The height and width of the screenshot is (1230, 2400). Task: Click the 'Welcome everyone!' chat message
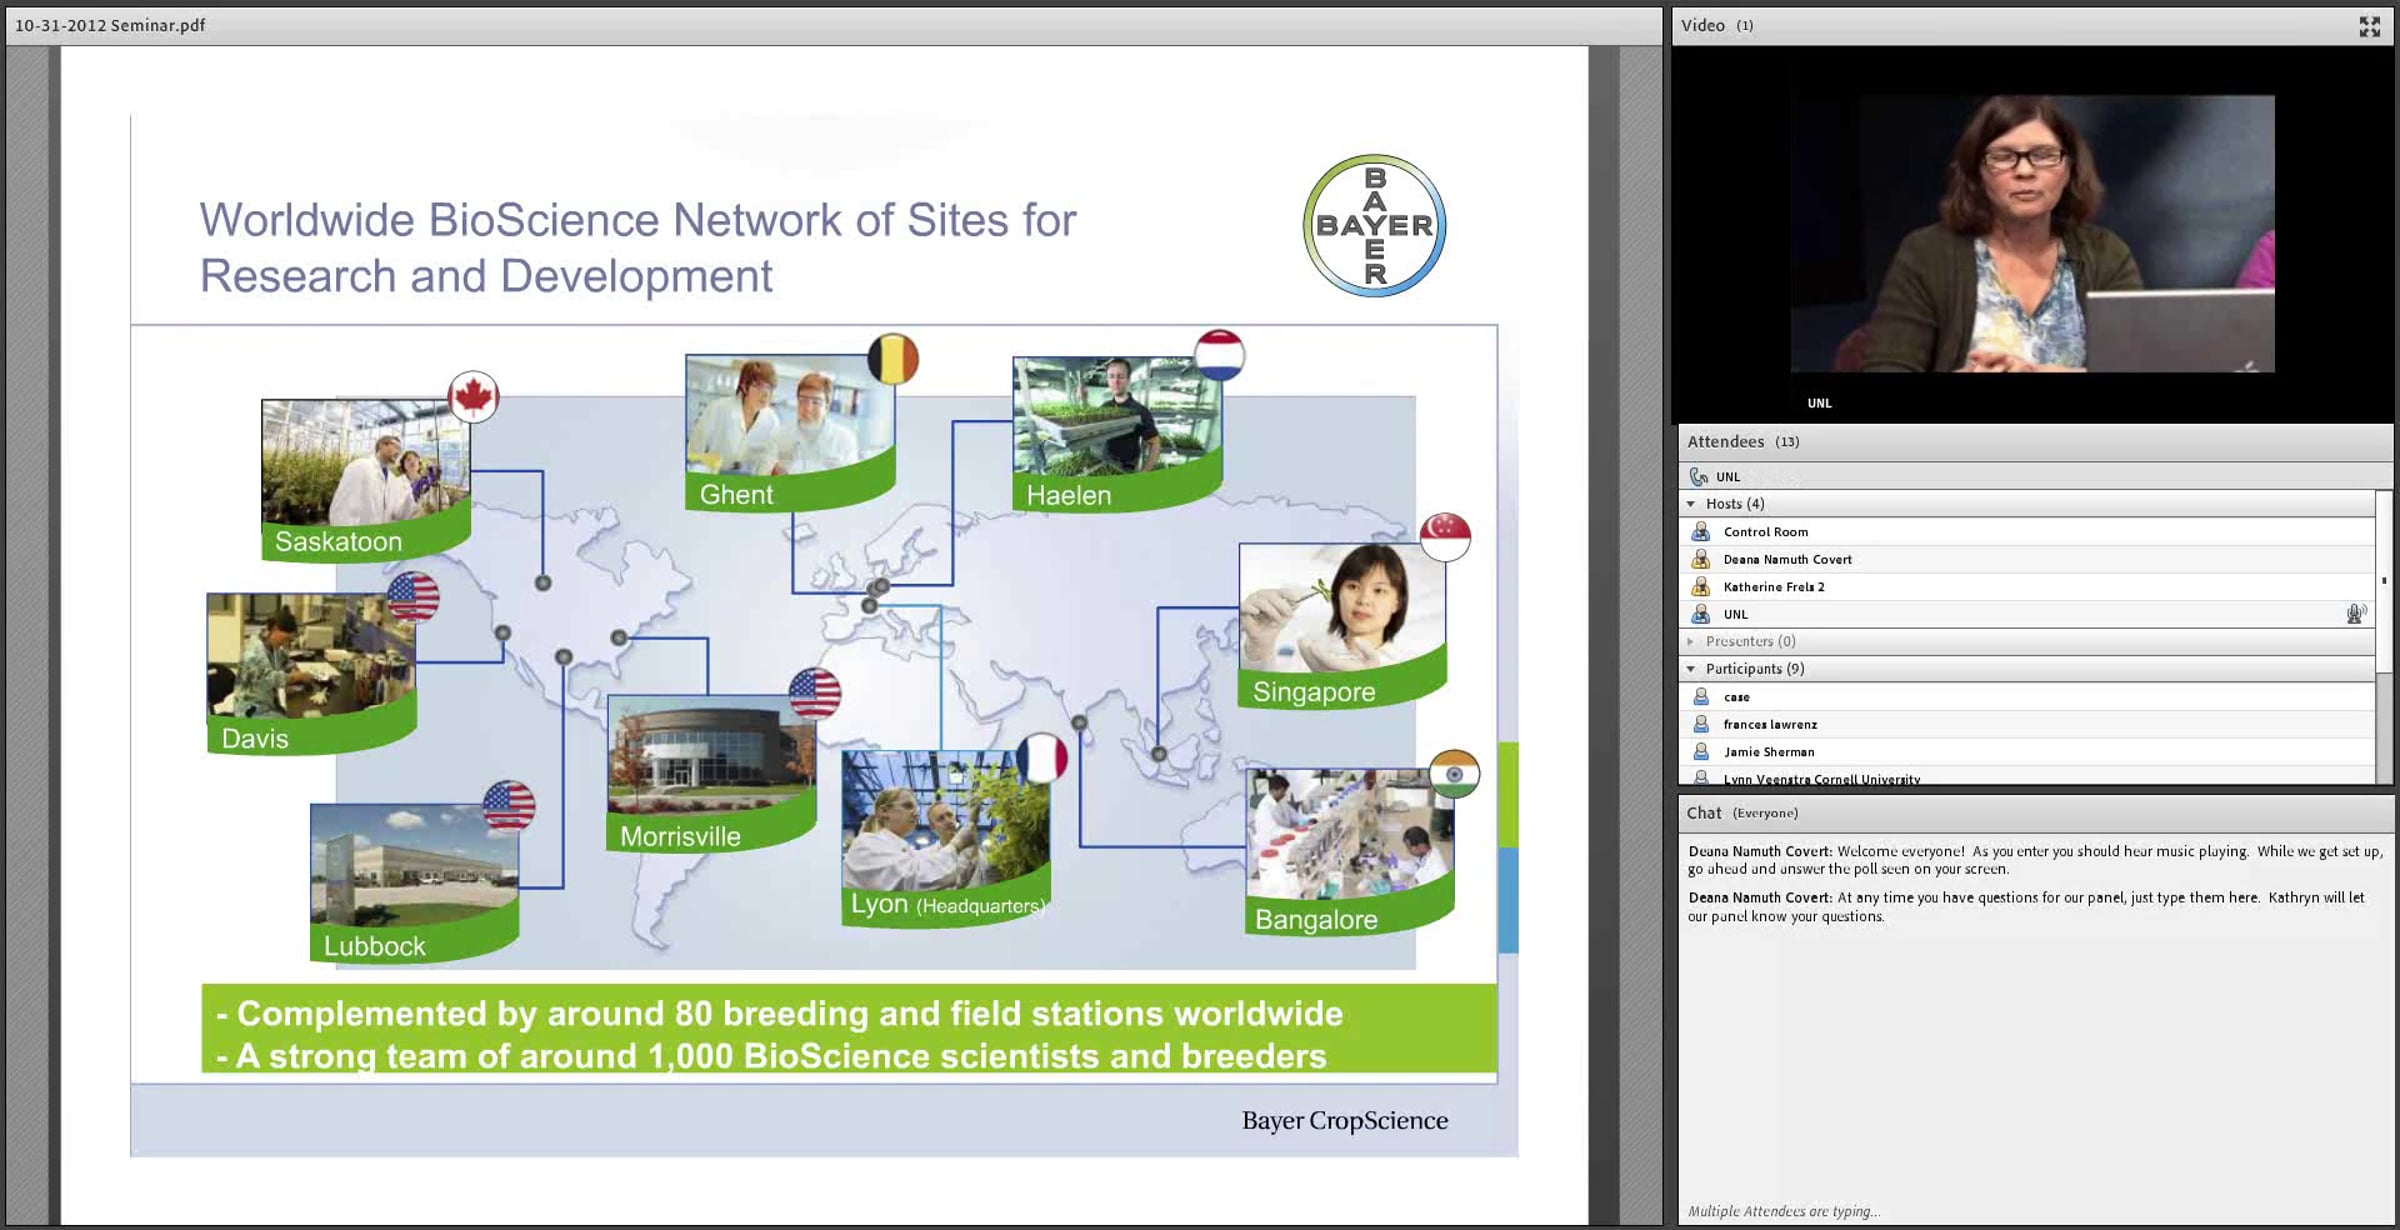(2035, 860)
